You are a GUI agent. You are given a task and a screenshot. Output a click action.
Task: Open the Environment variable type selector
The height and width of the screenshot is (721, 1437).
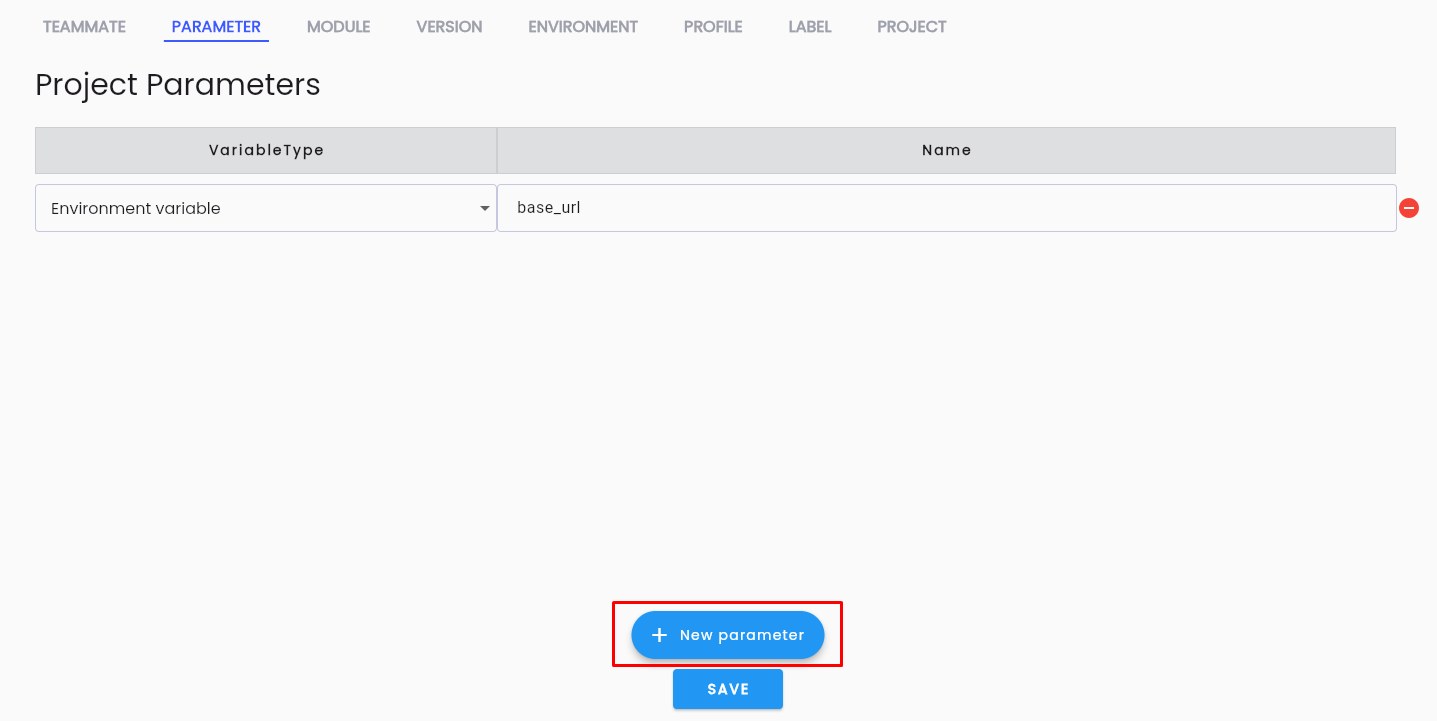pyautogui.click(x=265, y=208)
